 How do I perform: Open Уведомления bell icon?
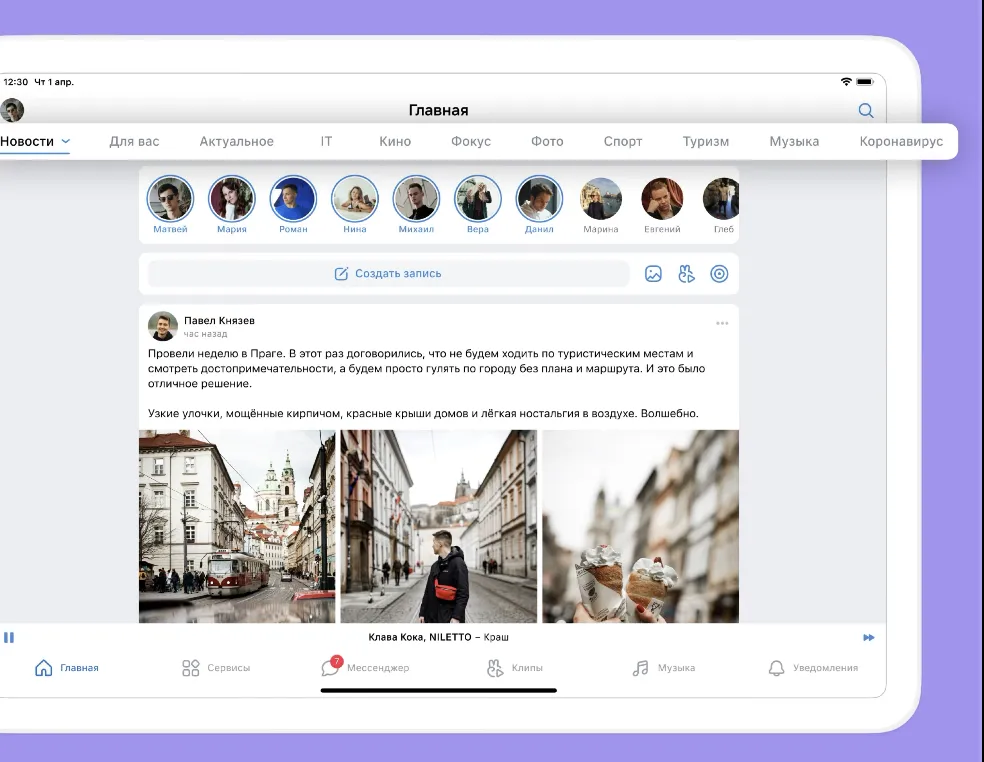tap(776, 668)
